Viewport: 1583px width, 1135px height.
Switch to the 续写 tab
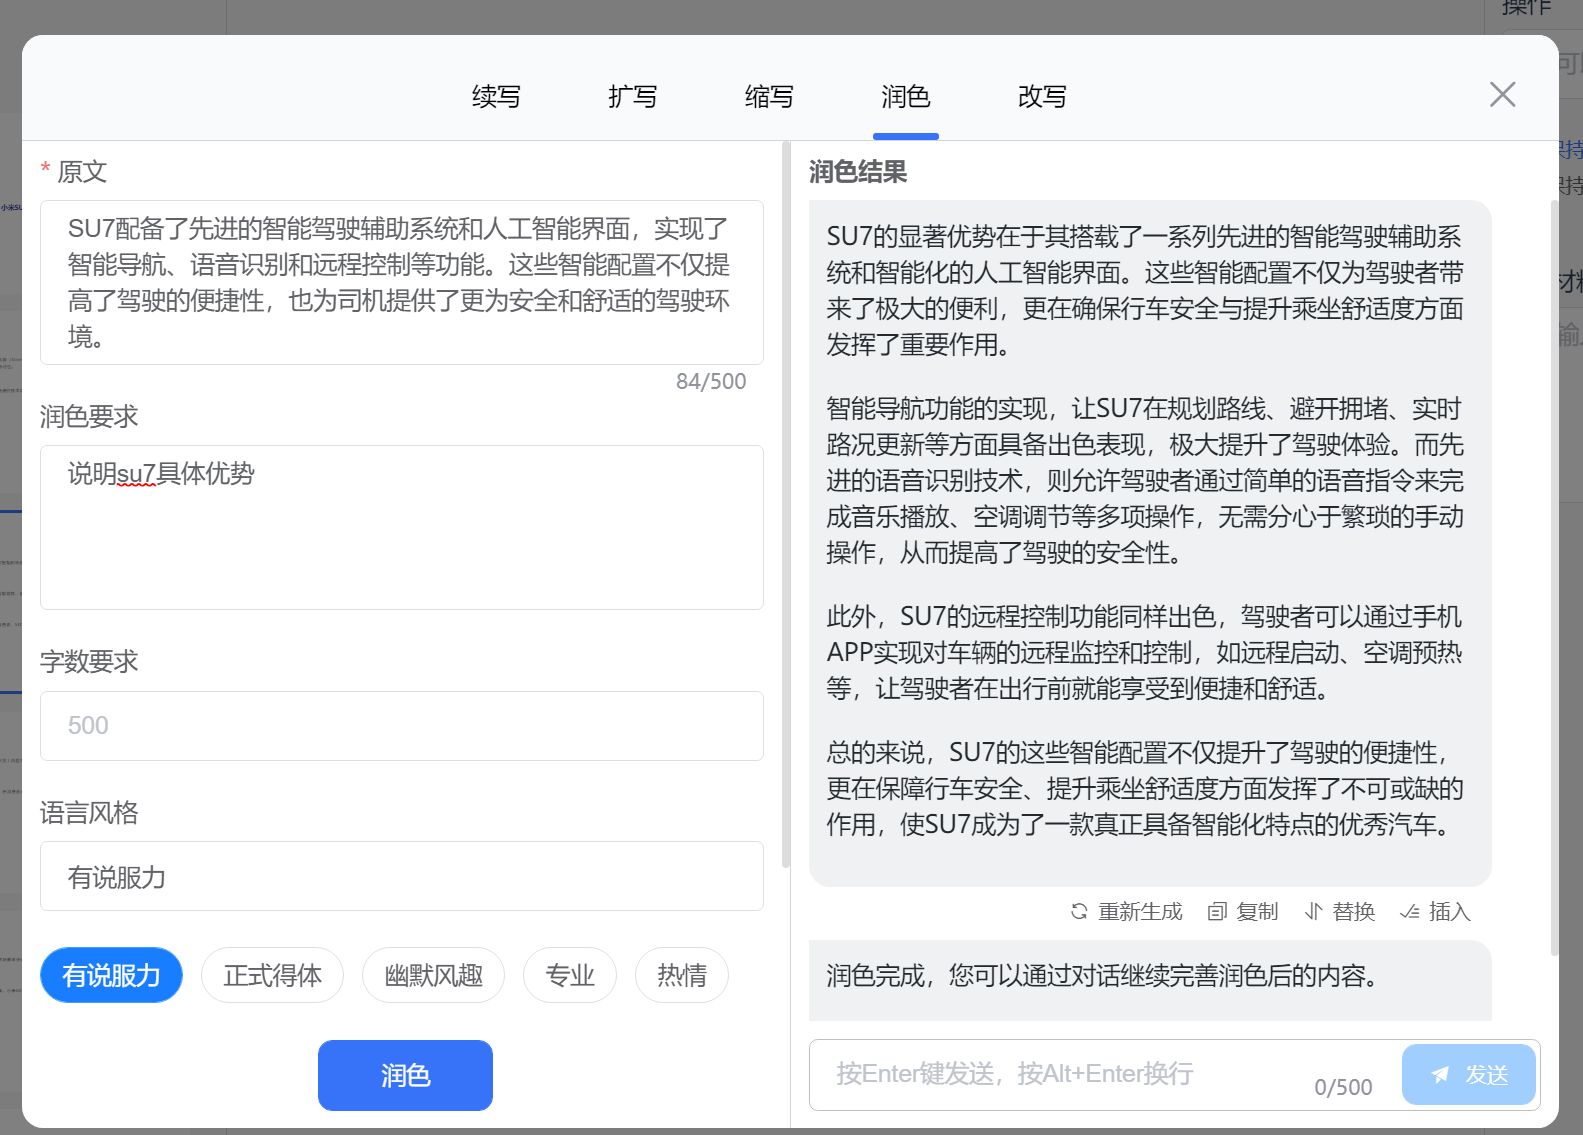496,96
